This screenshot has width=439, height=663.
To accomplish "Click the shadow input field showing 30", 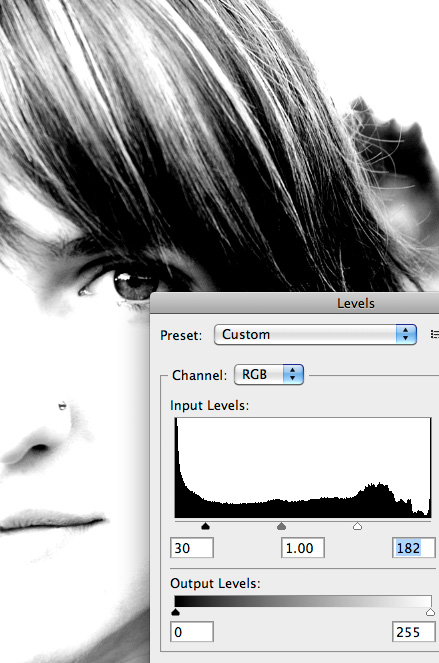I will (x=192, y=548).
